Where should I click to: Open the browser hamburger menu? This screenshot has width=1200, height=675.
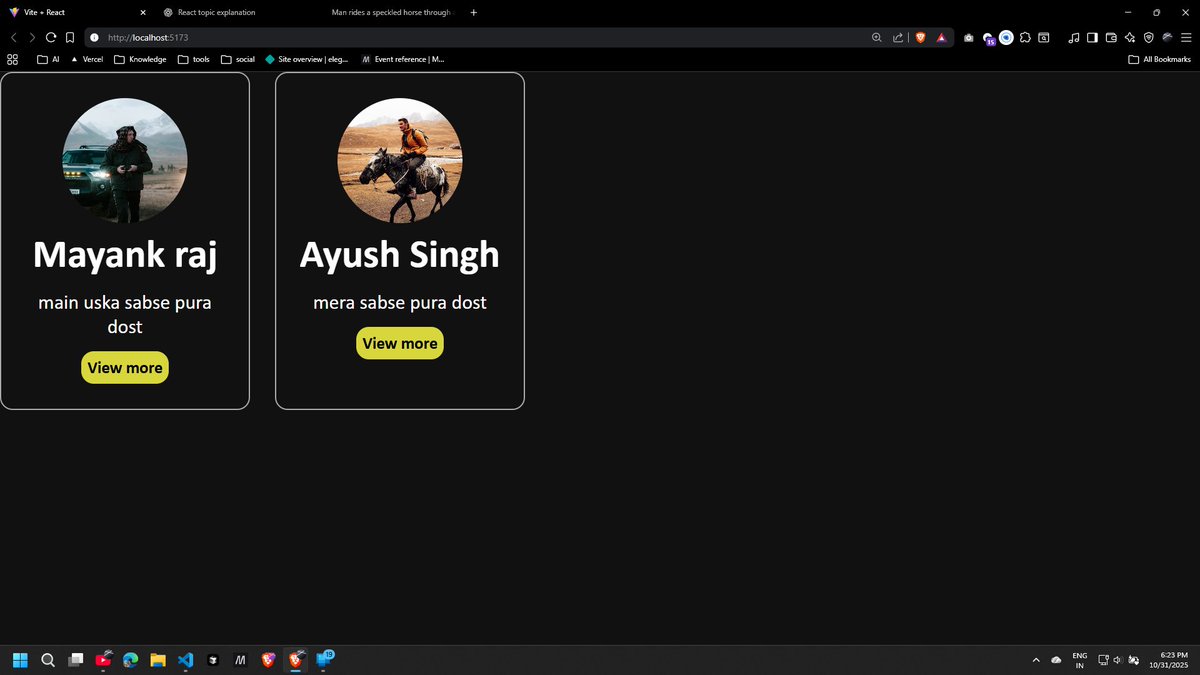tap(1187, 37)
